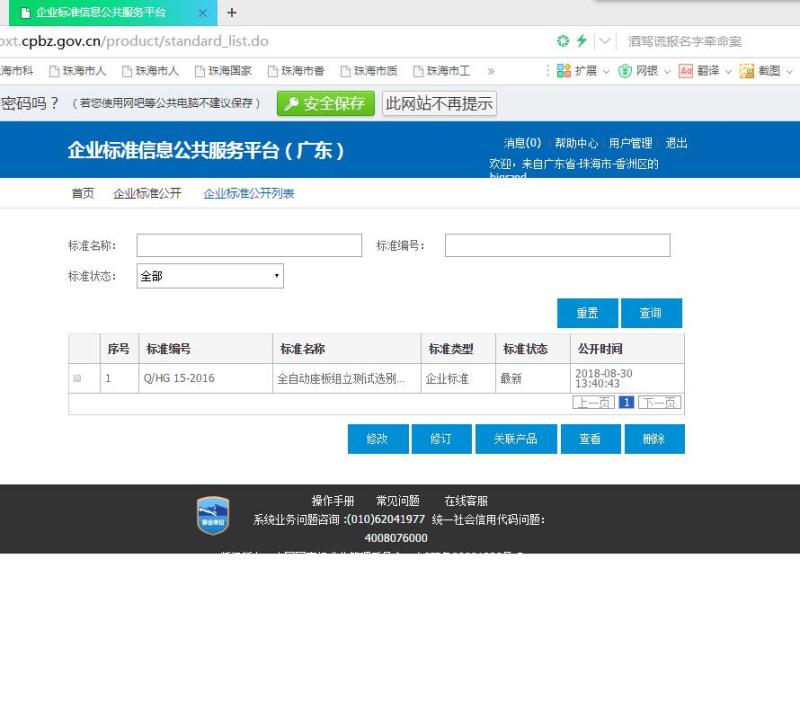
Task: Click the 关联产品 button
Action: pyautogui.click(x=516, y=439)
